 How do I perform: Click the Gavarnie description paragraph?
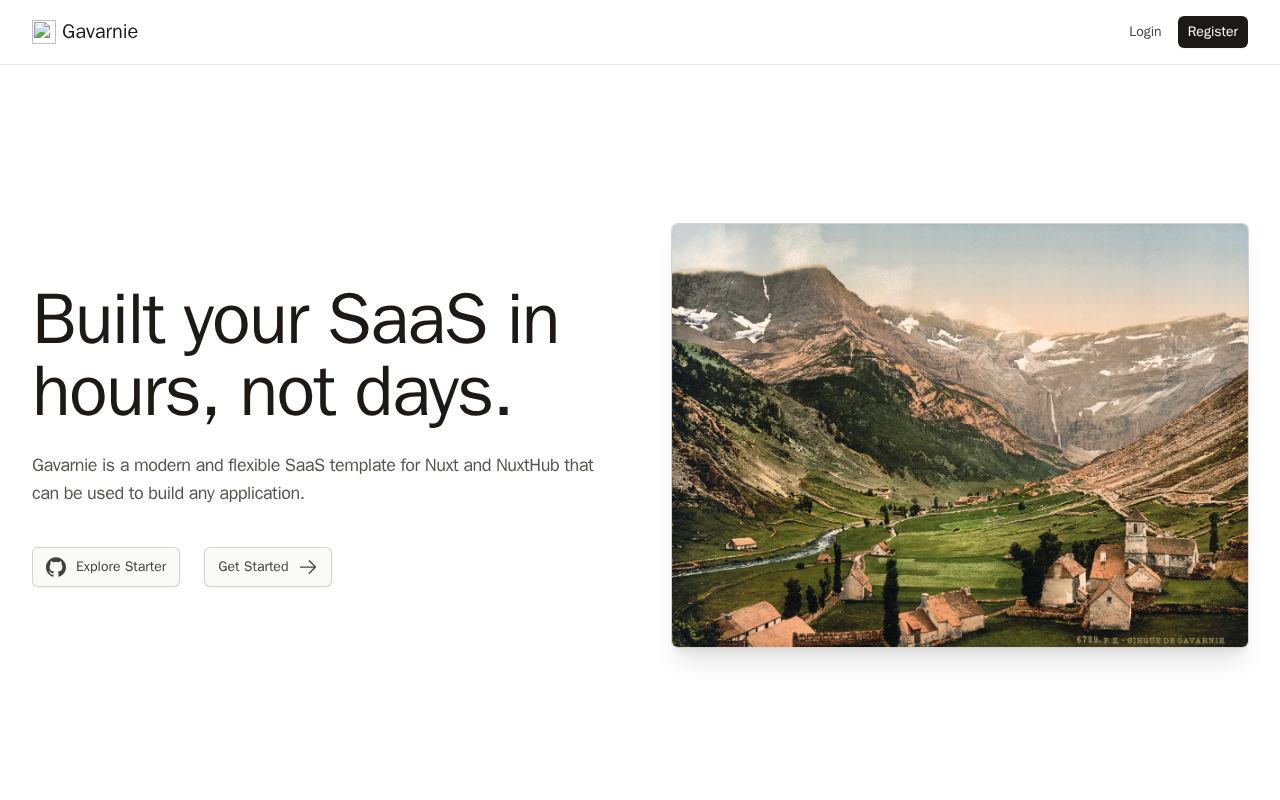point(313,479)
